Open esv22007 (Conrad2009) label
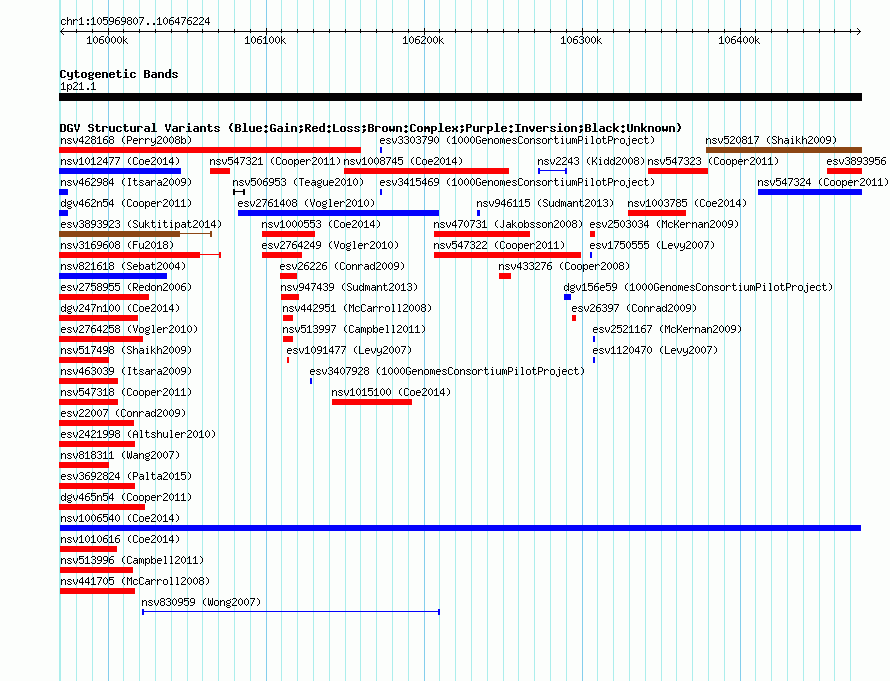 (x=123, y=413)
